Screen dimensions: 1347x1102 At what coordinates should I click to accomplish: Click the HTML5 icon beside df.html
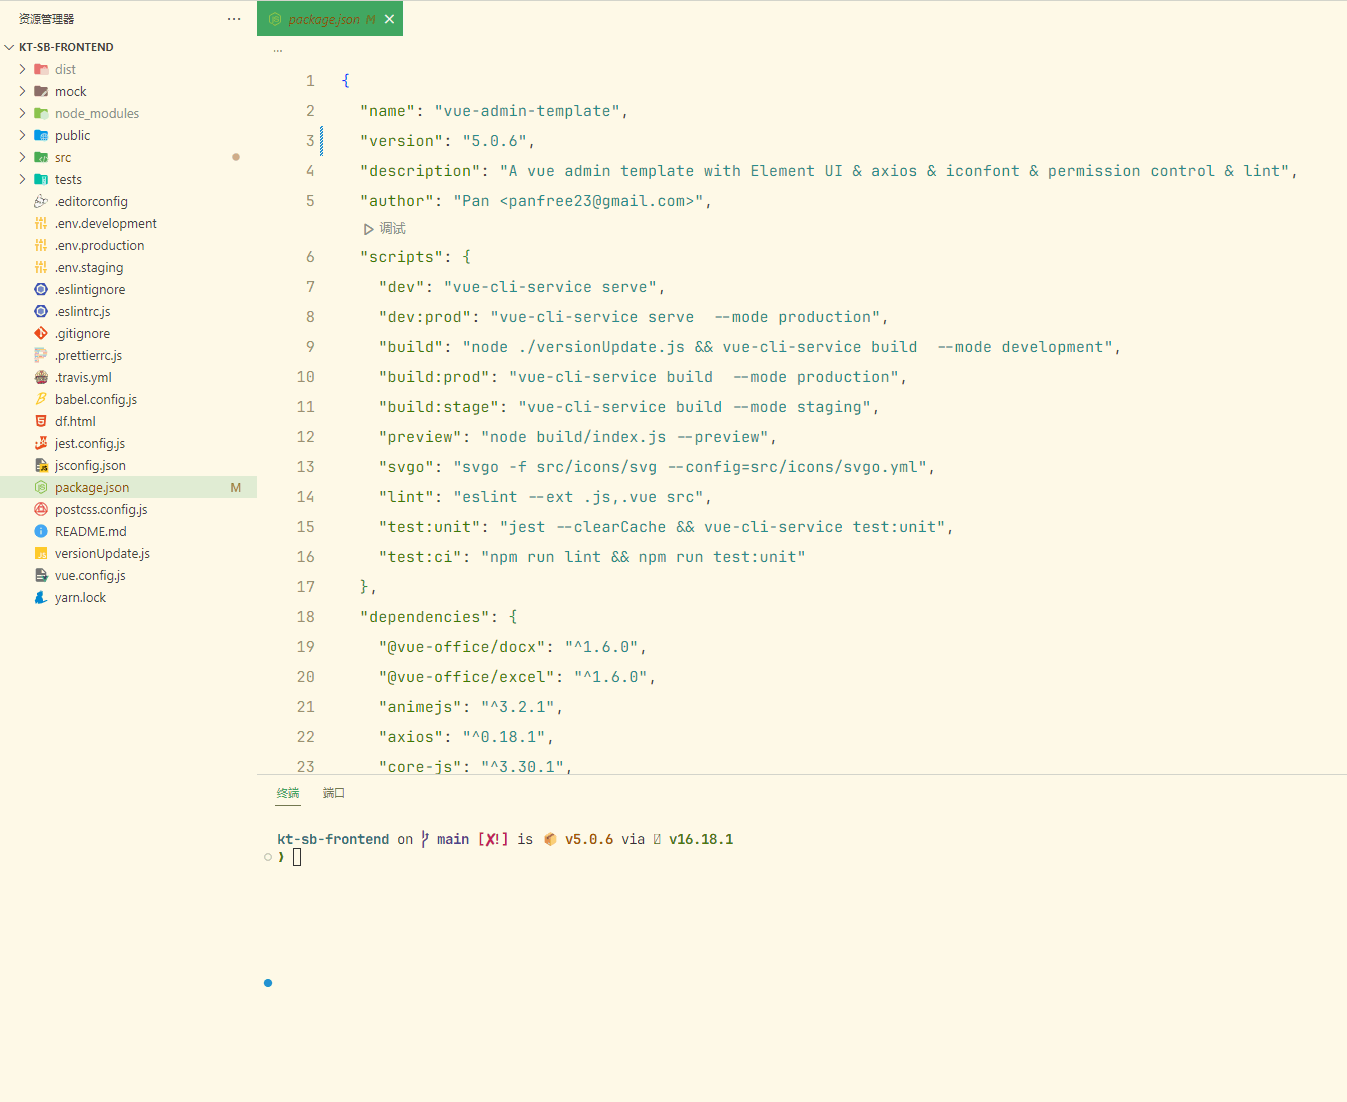41,421
